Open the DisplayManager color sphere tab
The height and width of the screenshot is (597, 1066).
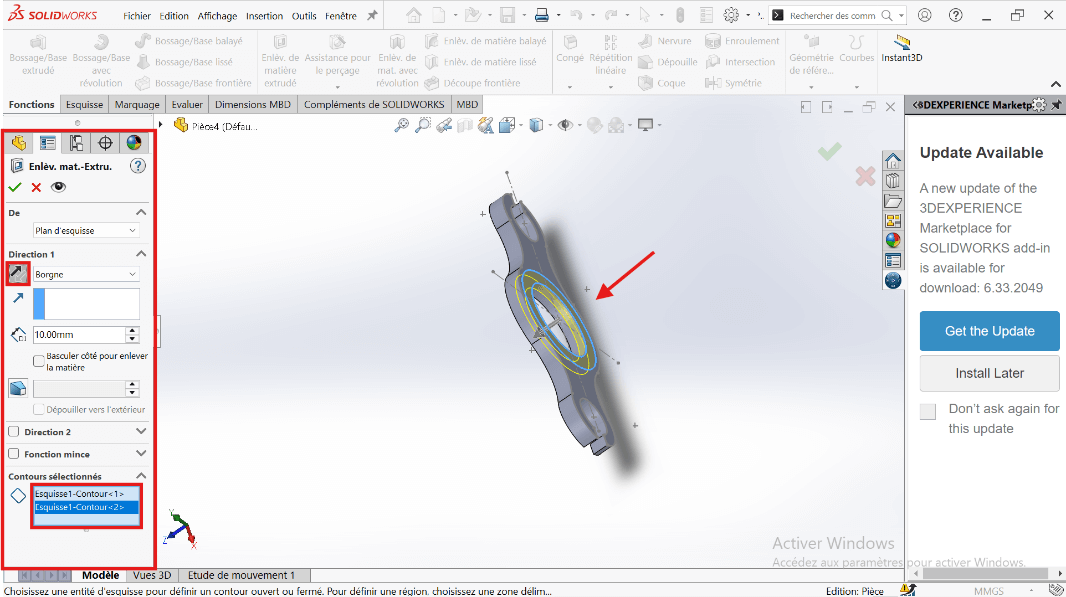coord(134,144)
